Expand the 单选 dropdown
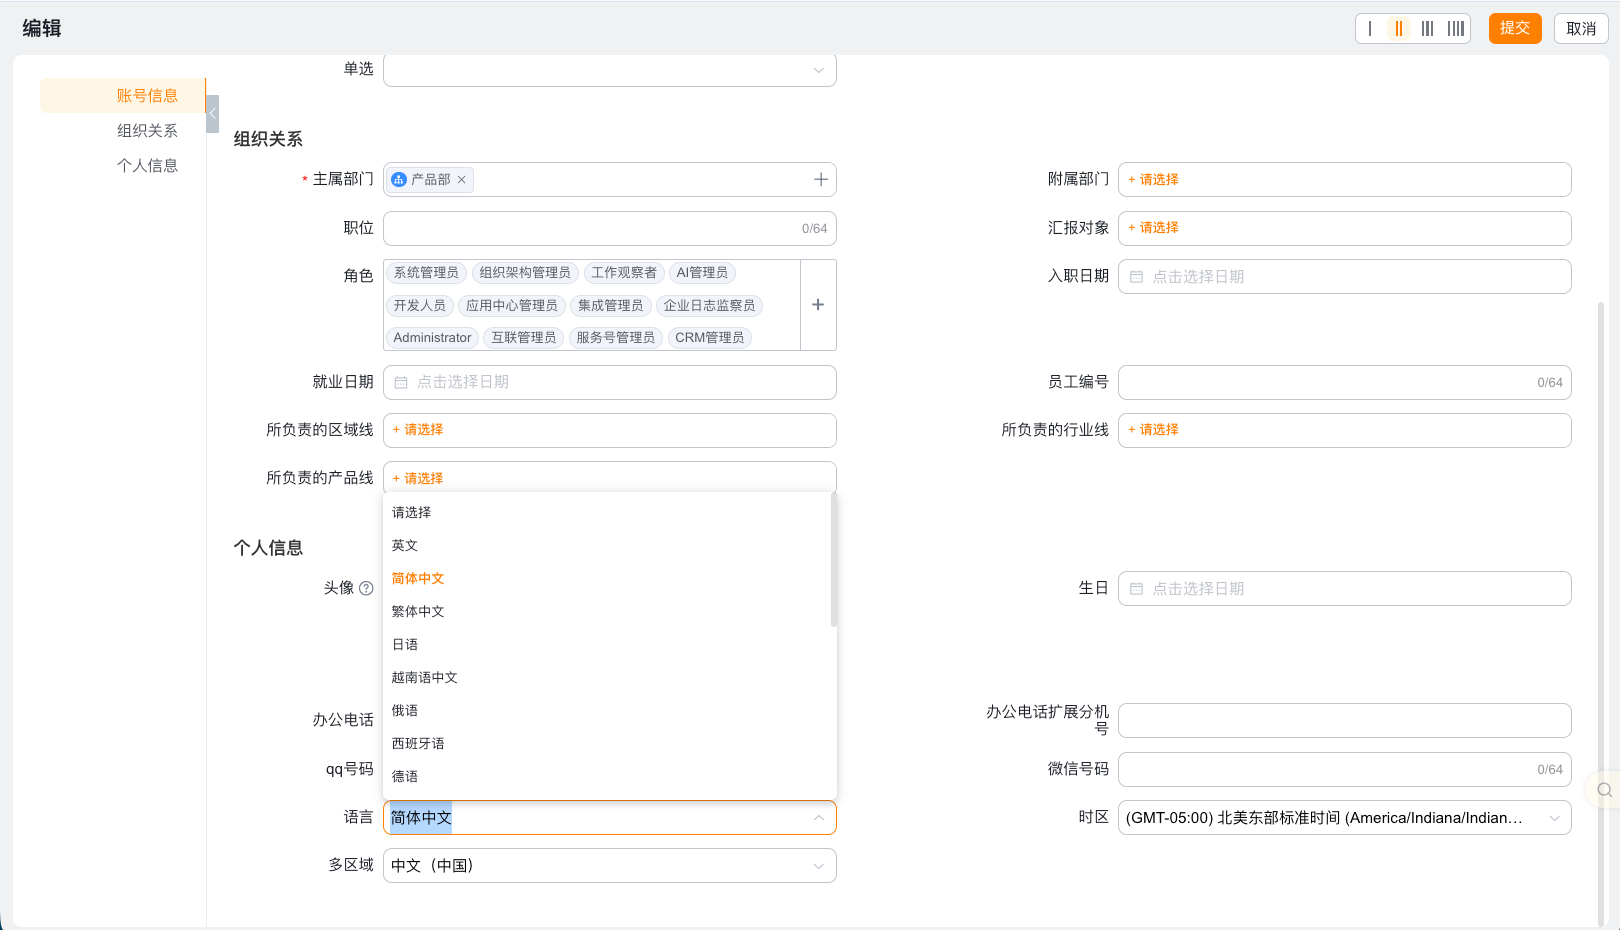Viewport: 1620px width, 930px height. pos(610,70)
